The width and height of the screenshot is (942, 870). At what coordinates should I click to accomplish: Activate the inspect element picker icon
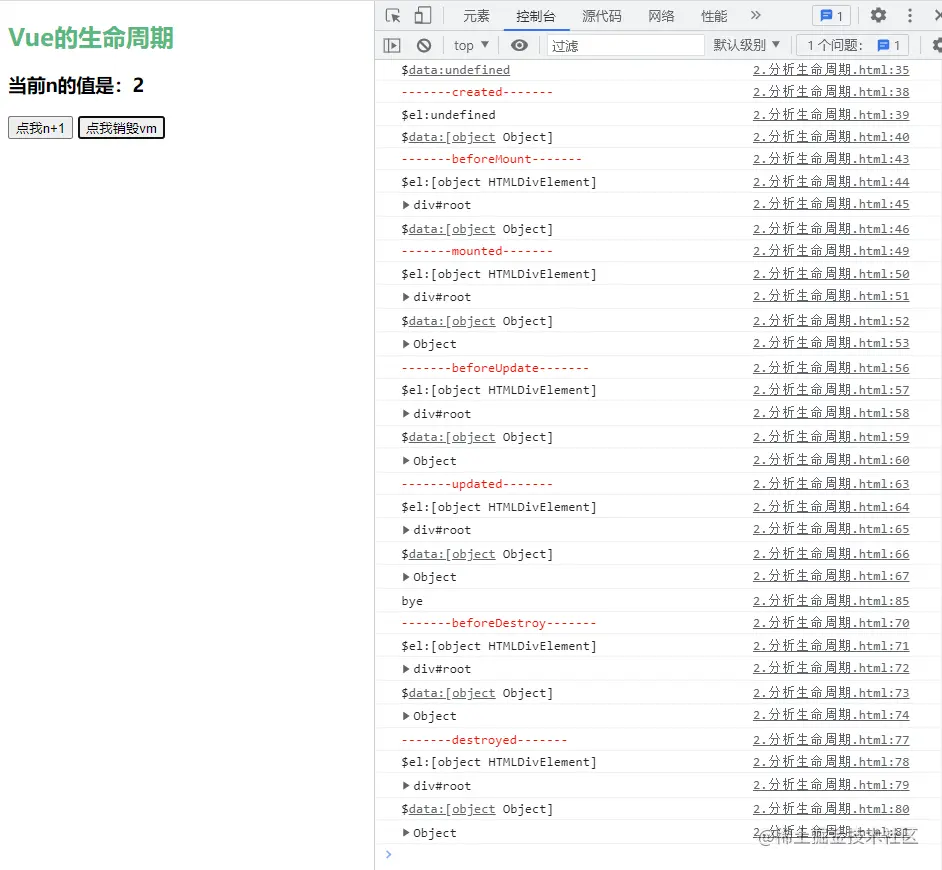pyautogui.click(x=394, y=16)
